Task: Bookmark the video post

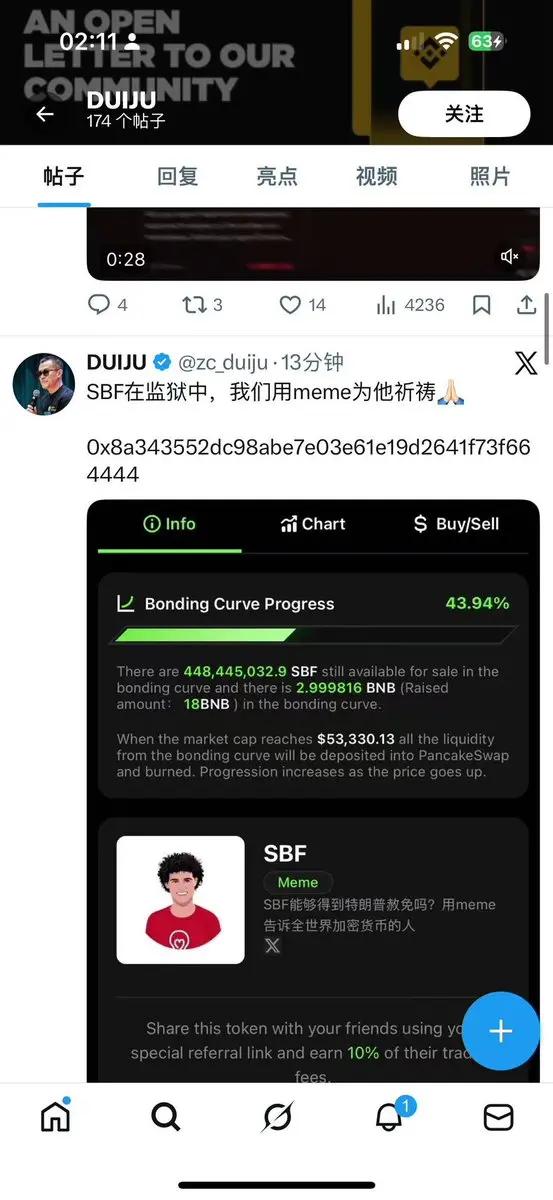Action: pyautogui.click(x=482, y=305)
